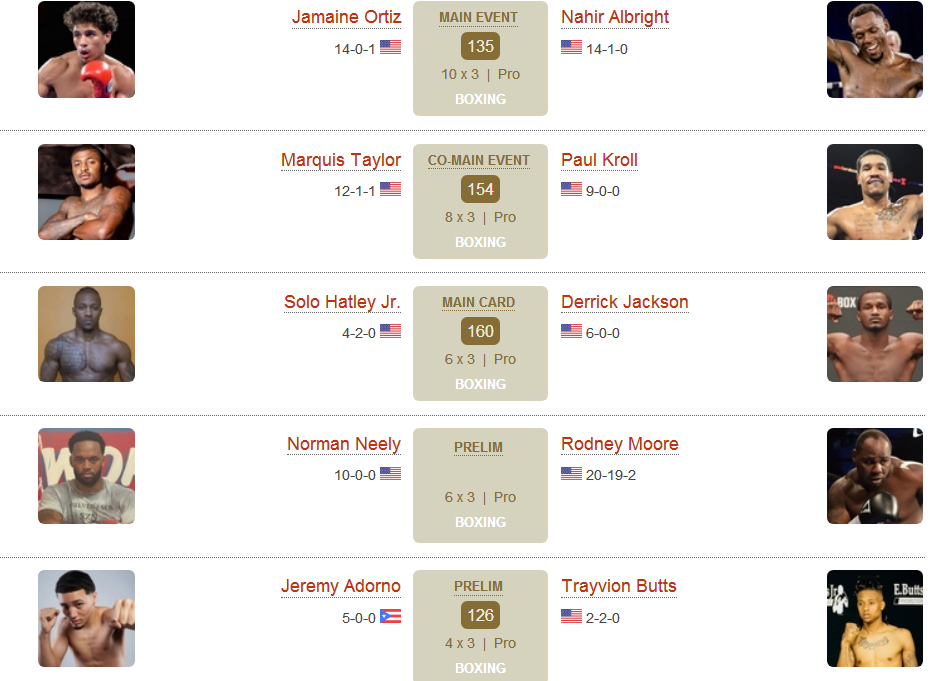Click the 135 weight badge in main event
The height and width of the screenshot is (681, 947).
coord(480,46)
